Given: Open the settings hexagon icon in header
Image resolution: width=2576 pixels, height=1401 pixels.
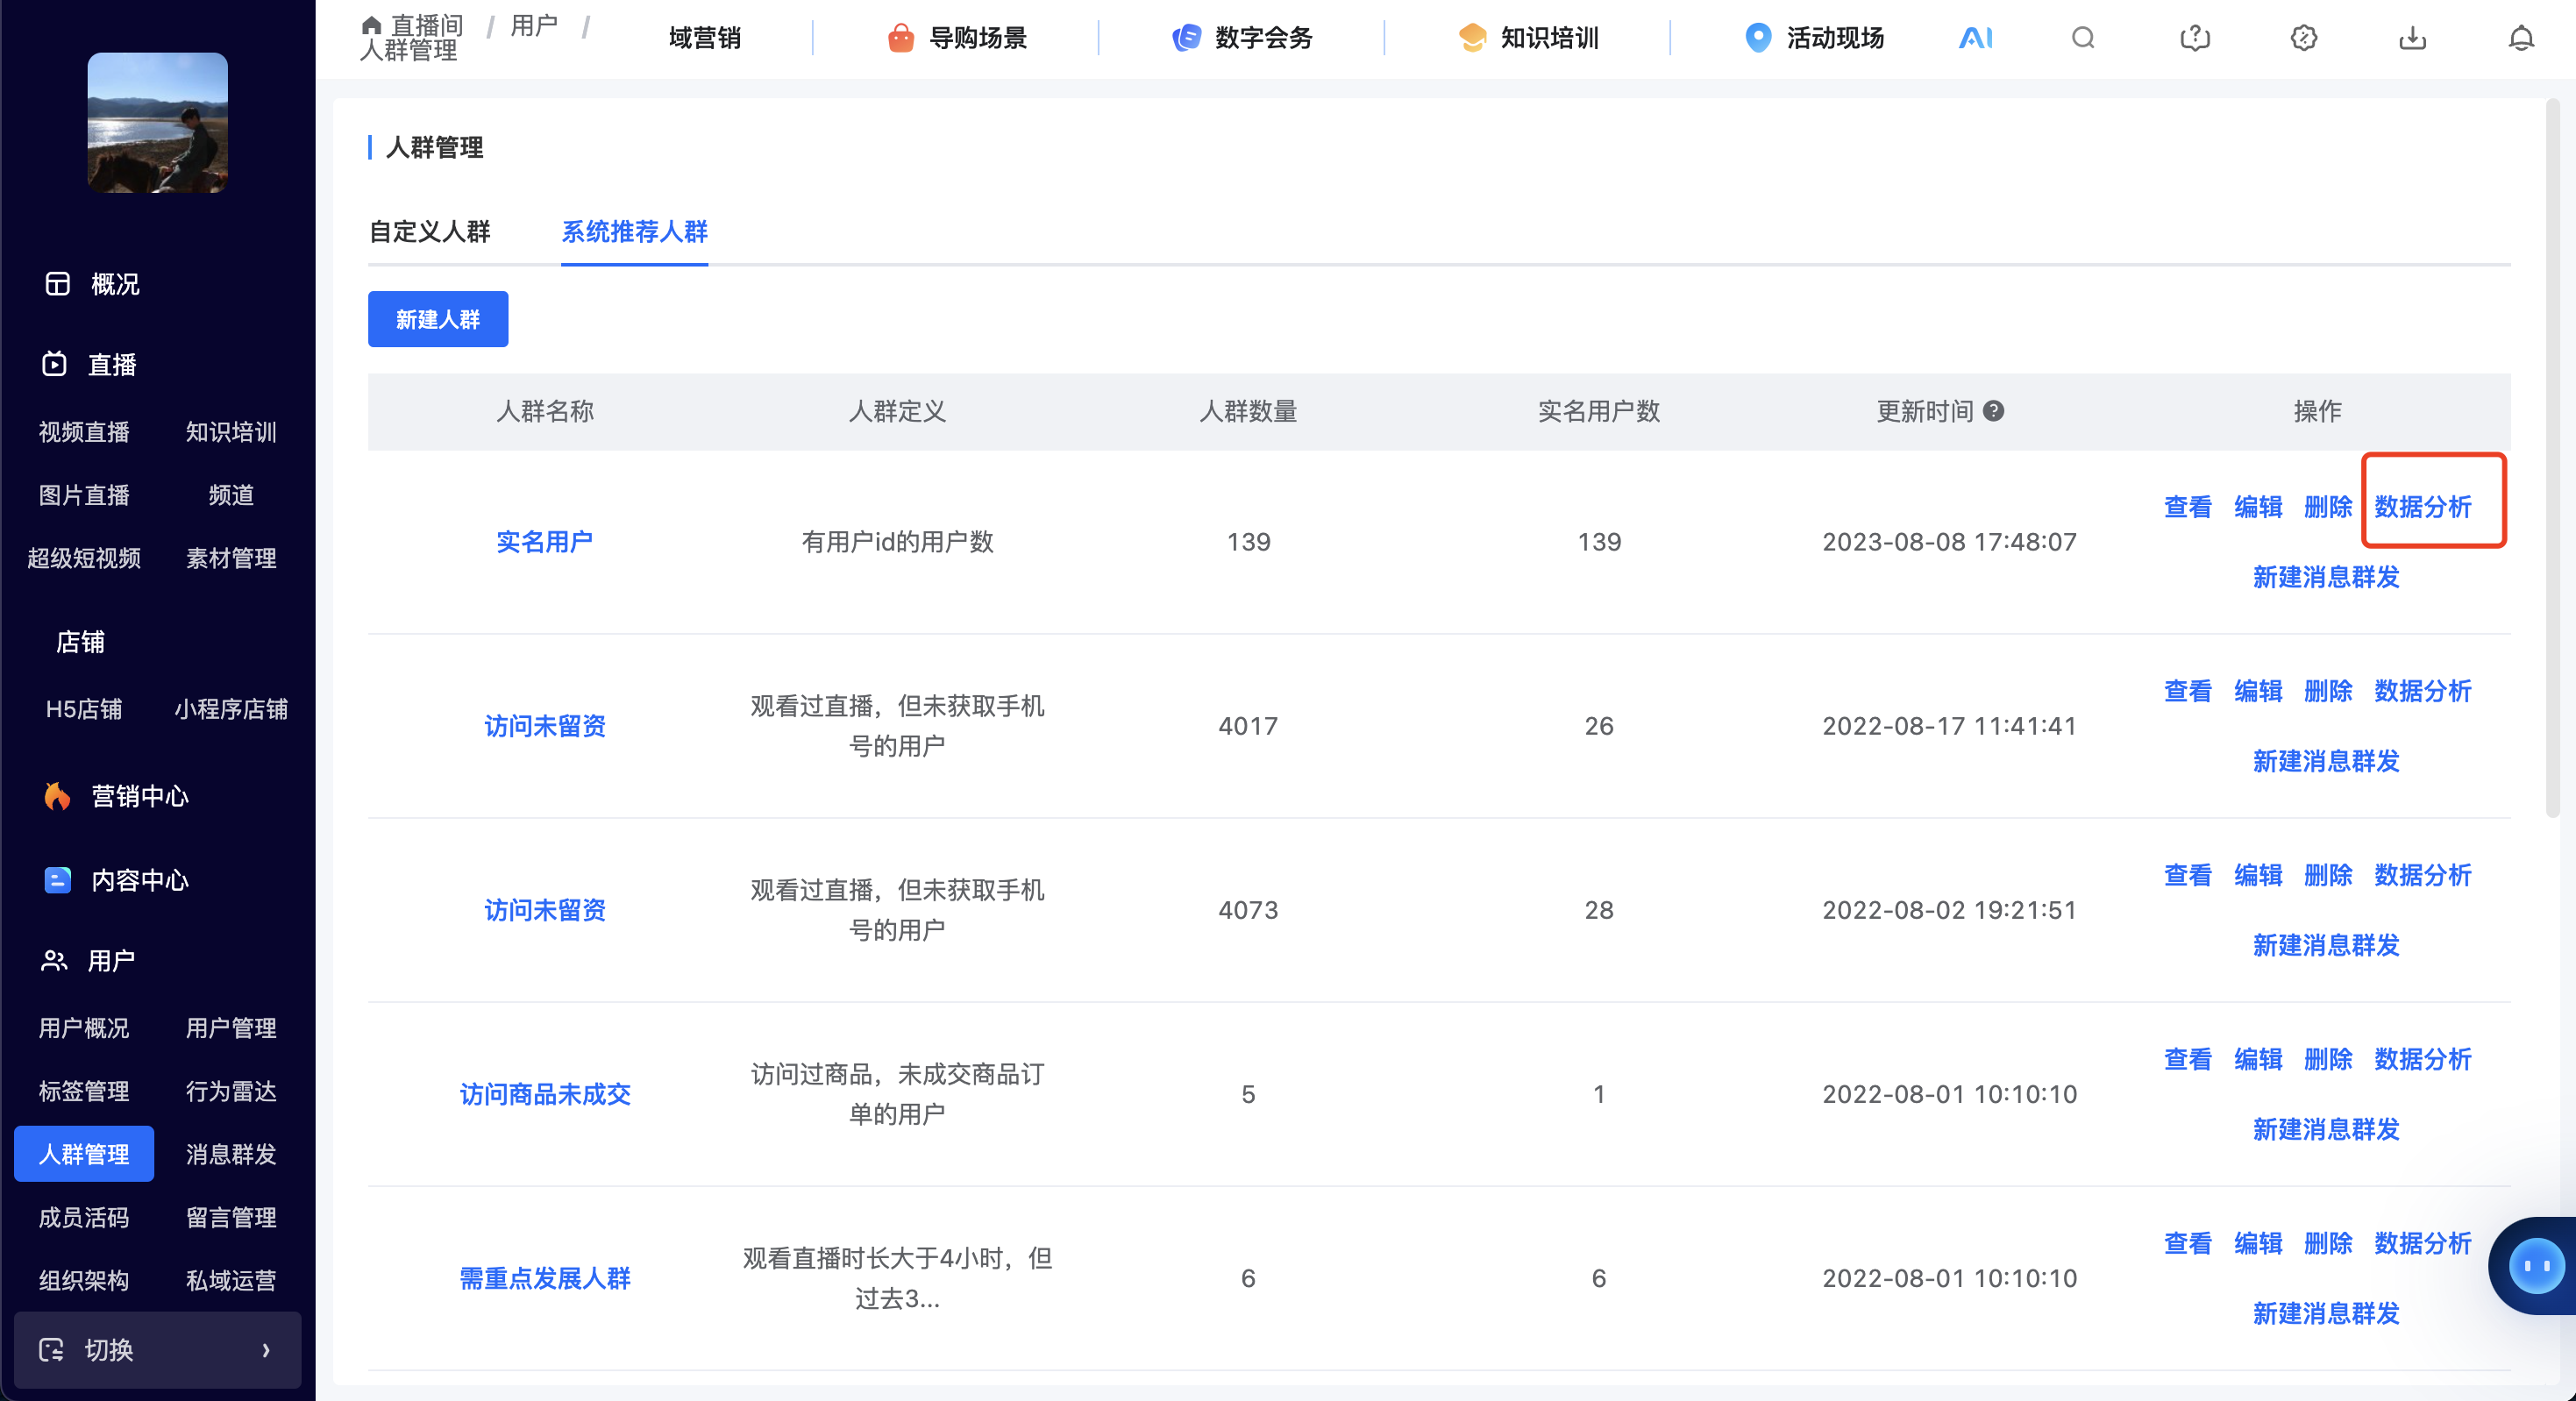Looking at the screenshot, I should [x=2303, y=38].
